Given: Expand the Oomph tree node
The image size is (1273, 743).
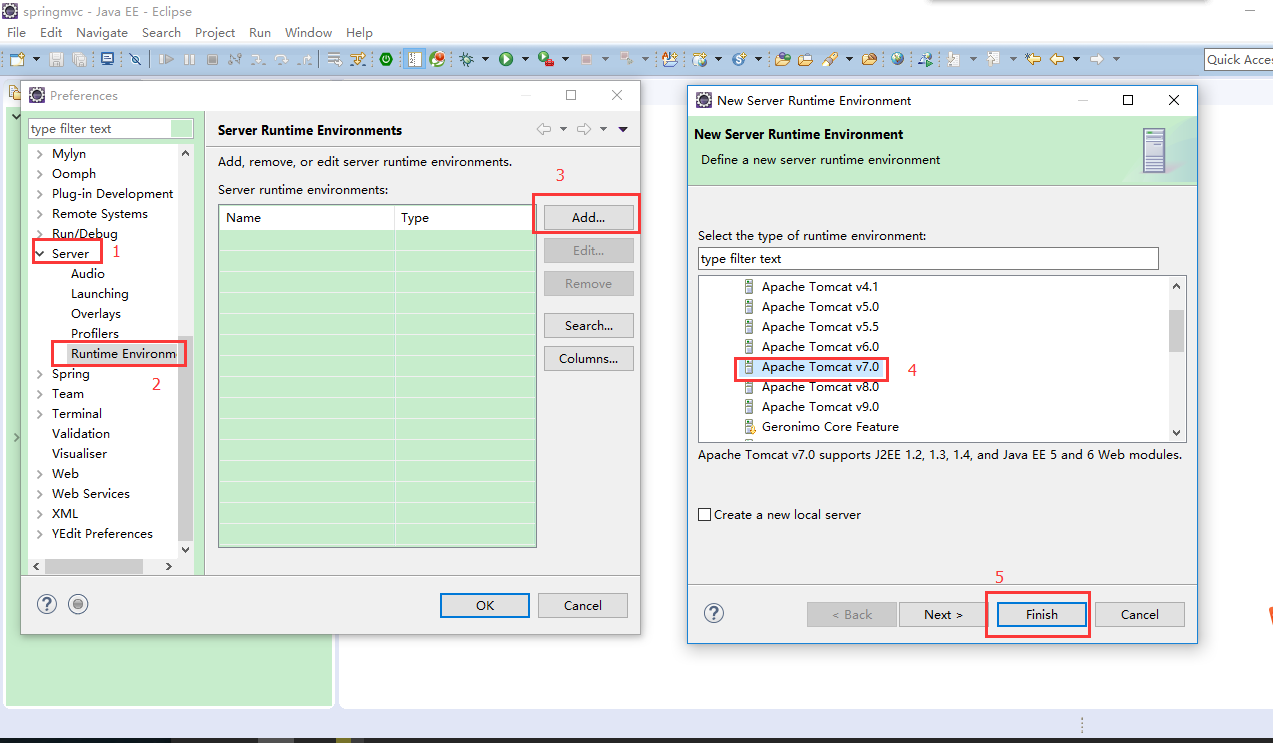Looking at the screenshot, I should 40,174.
